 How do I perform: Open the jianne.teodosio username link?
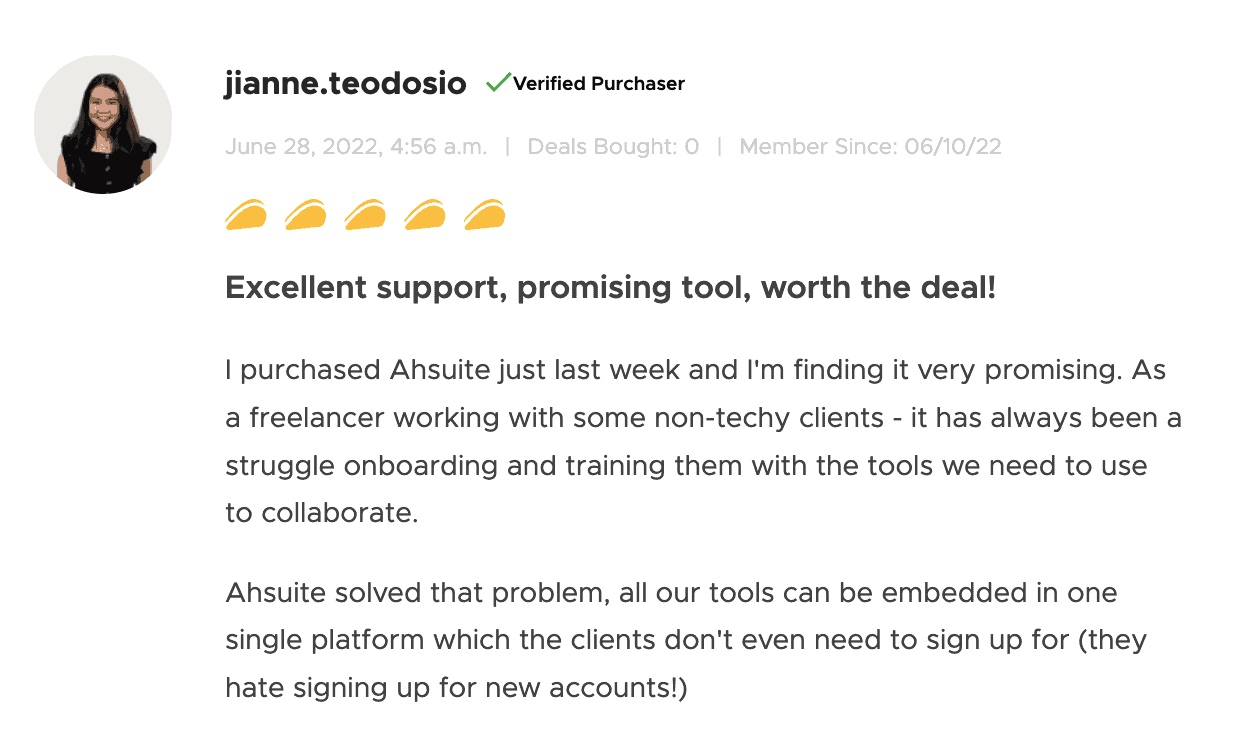pyautogui.click(x=345, y=84)
